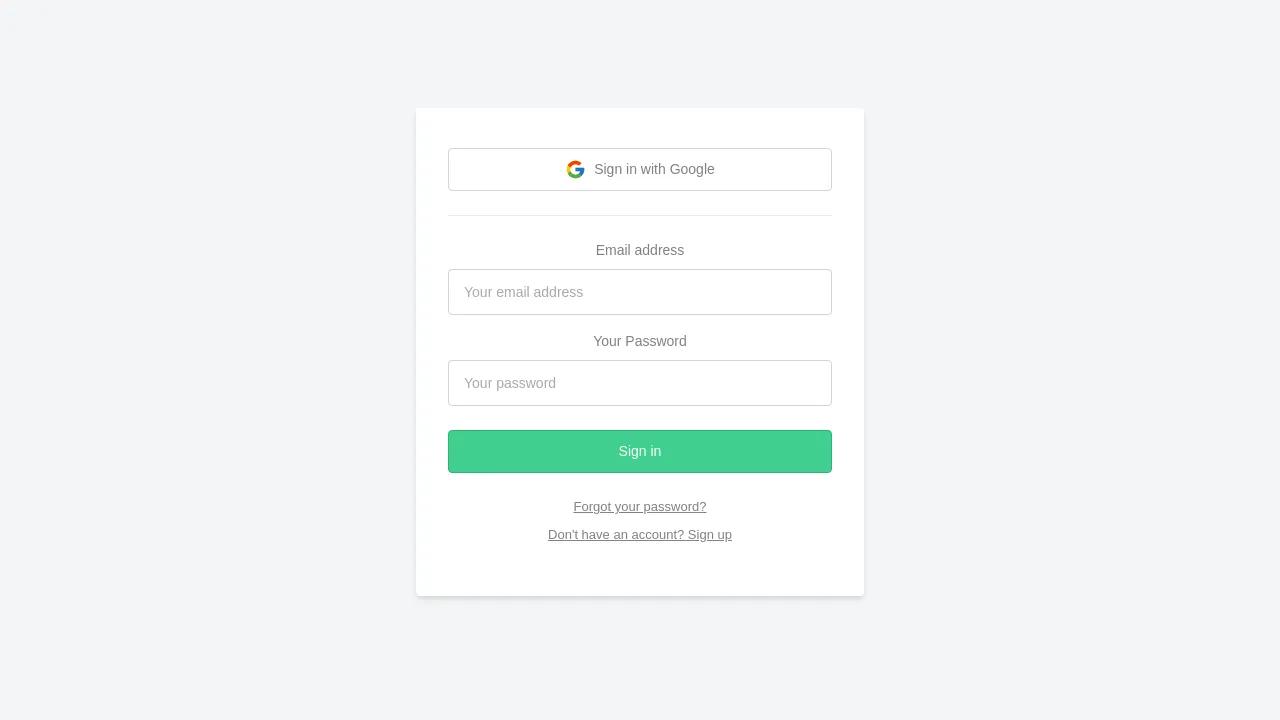Click the 'Sign up' words at link end
1280x720 pixels.
coord(710,535)
